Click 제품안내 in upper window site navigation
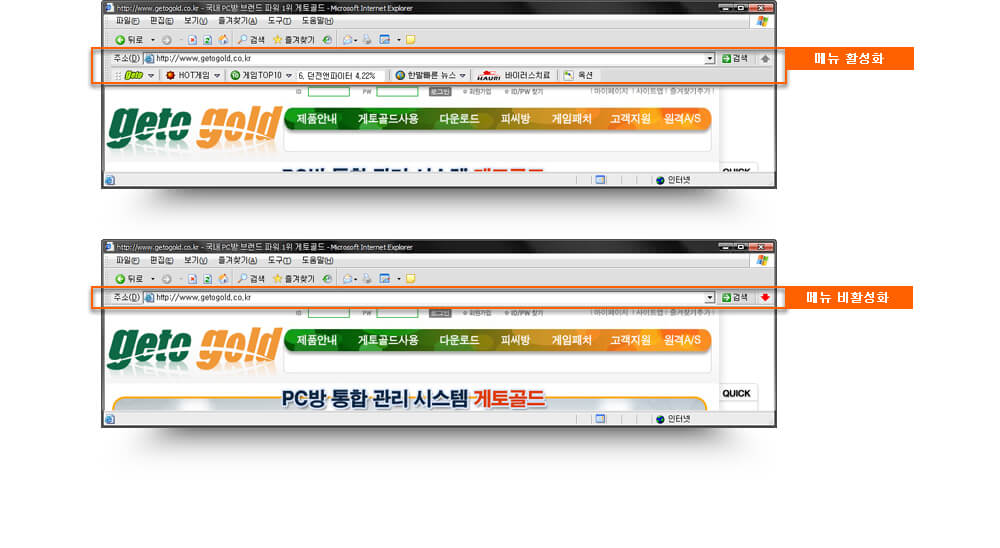Image resolution: width=1000 pixels, height=548 pixels. (316, 119)
